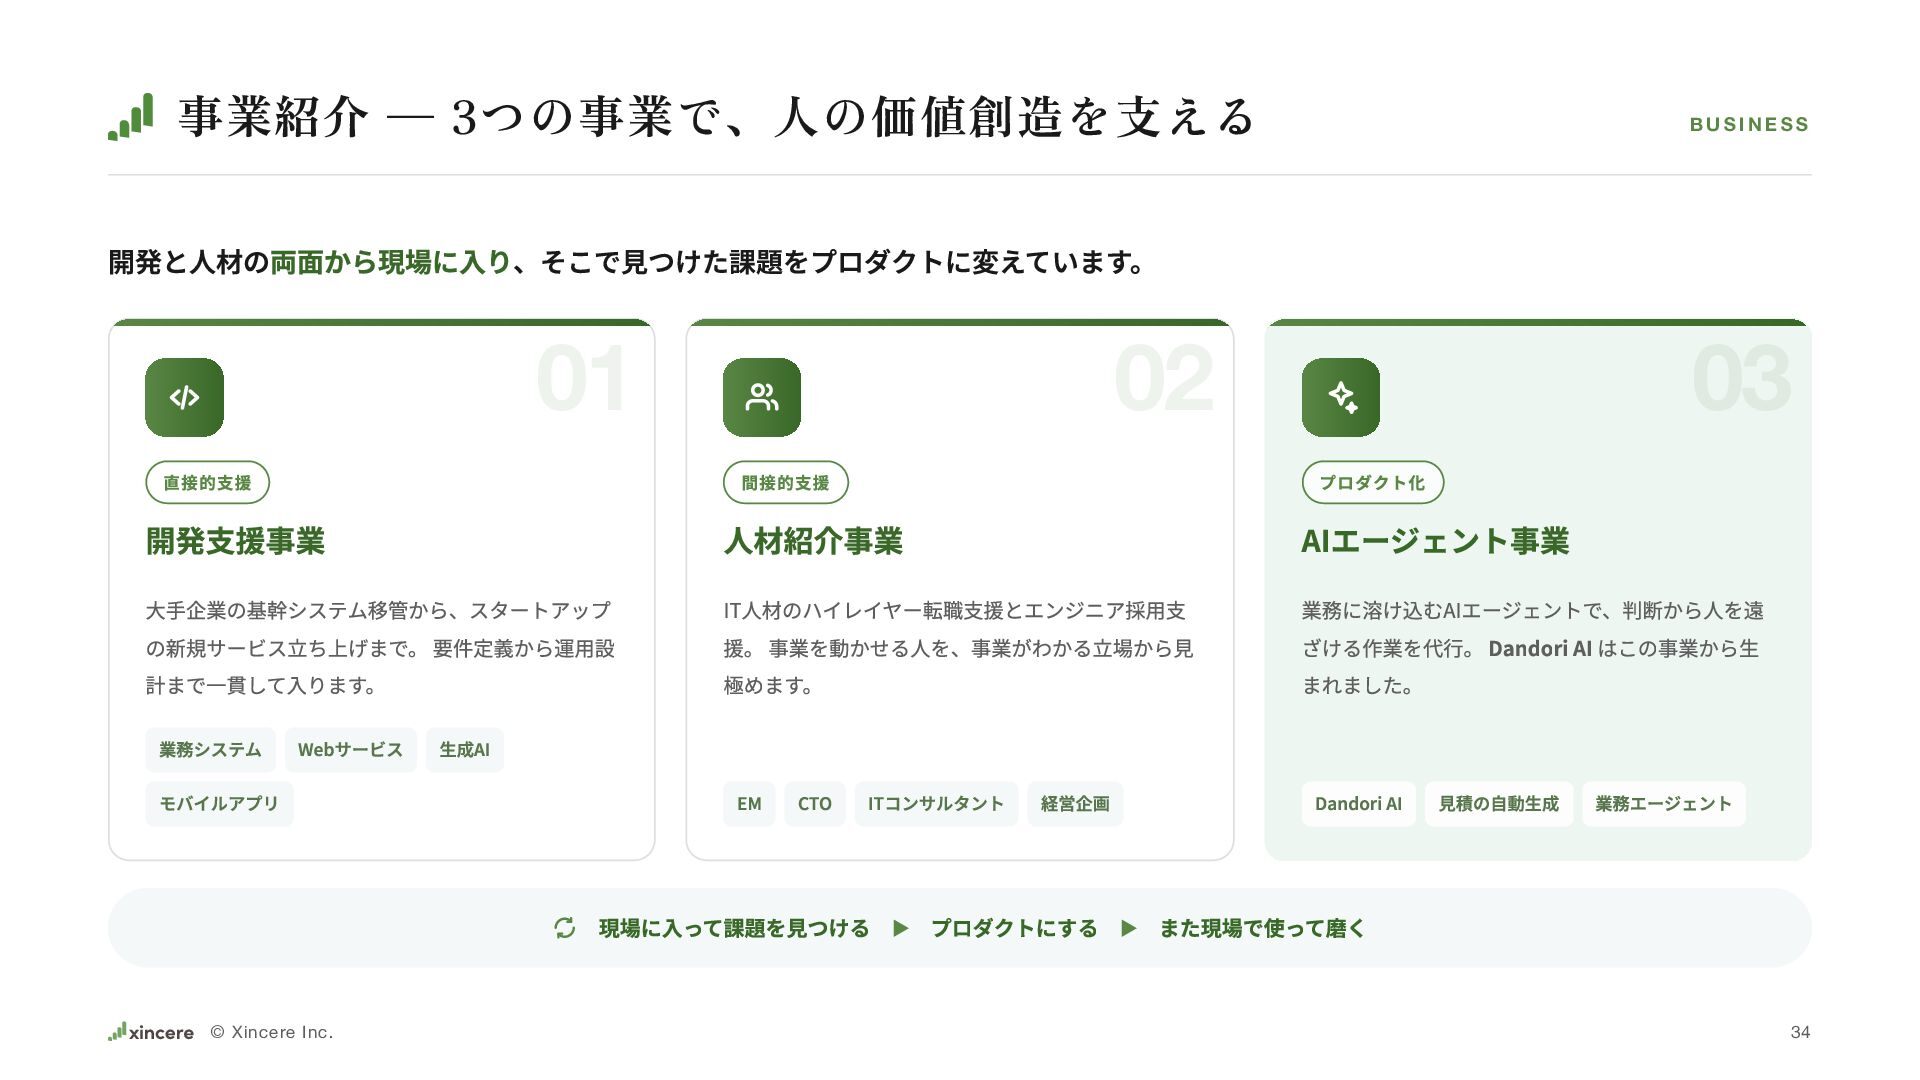
Task: Select the プロダクト化 pill label
Action: click(1372, 483)
